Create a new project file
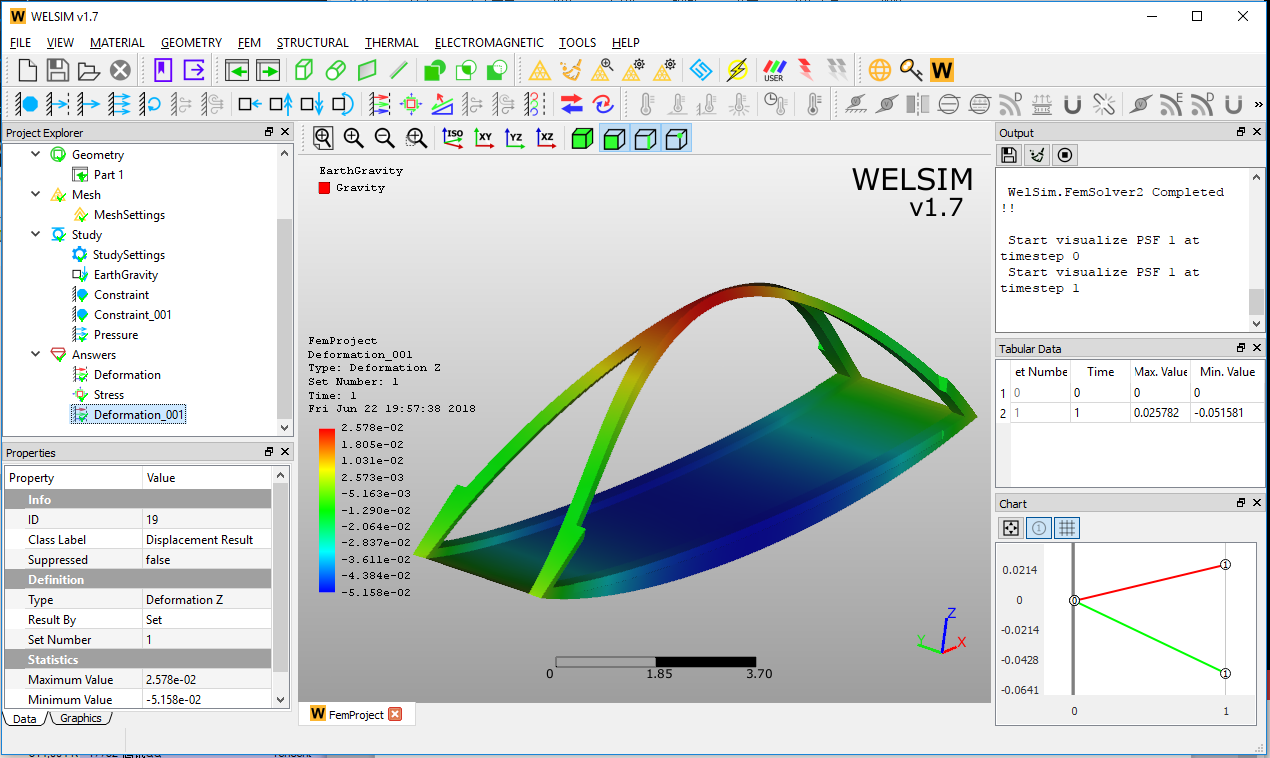1270x758 pixels. [28, 70]
